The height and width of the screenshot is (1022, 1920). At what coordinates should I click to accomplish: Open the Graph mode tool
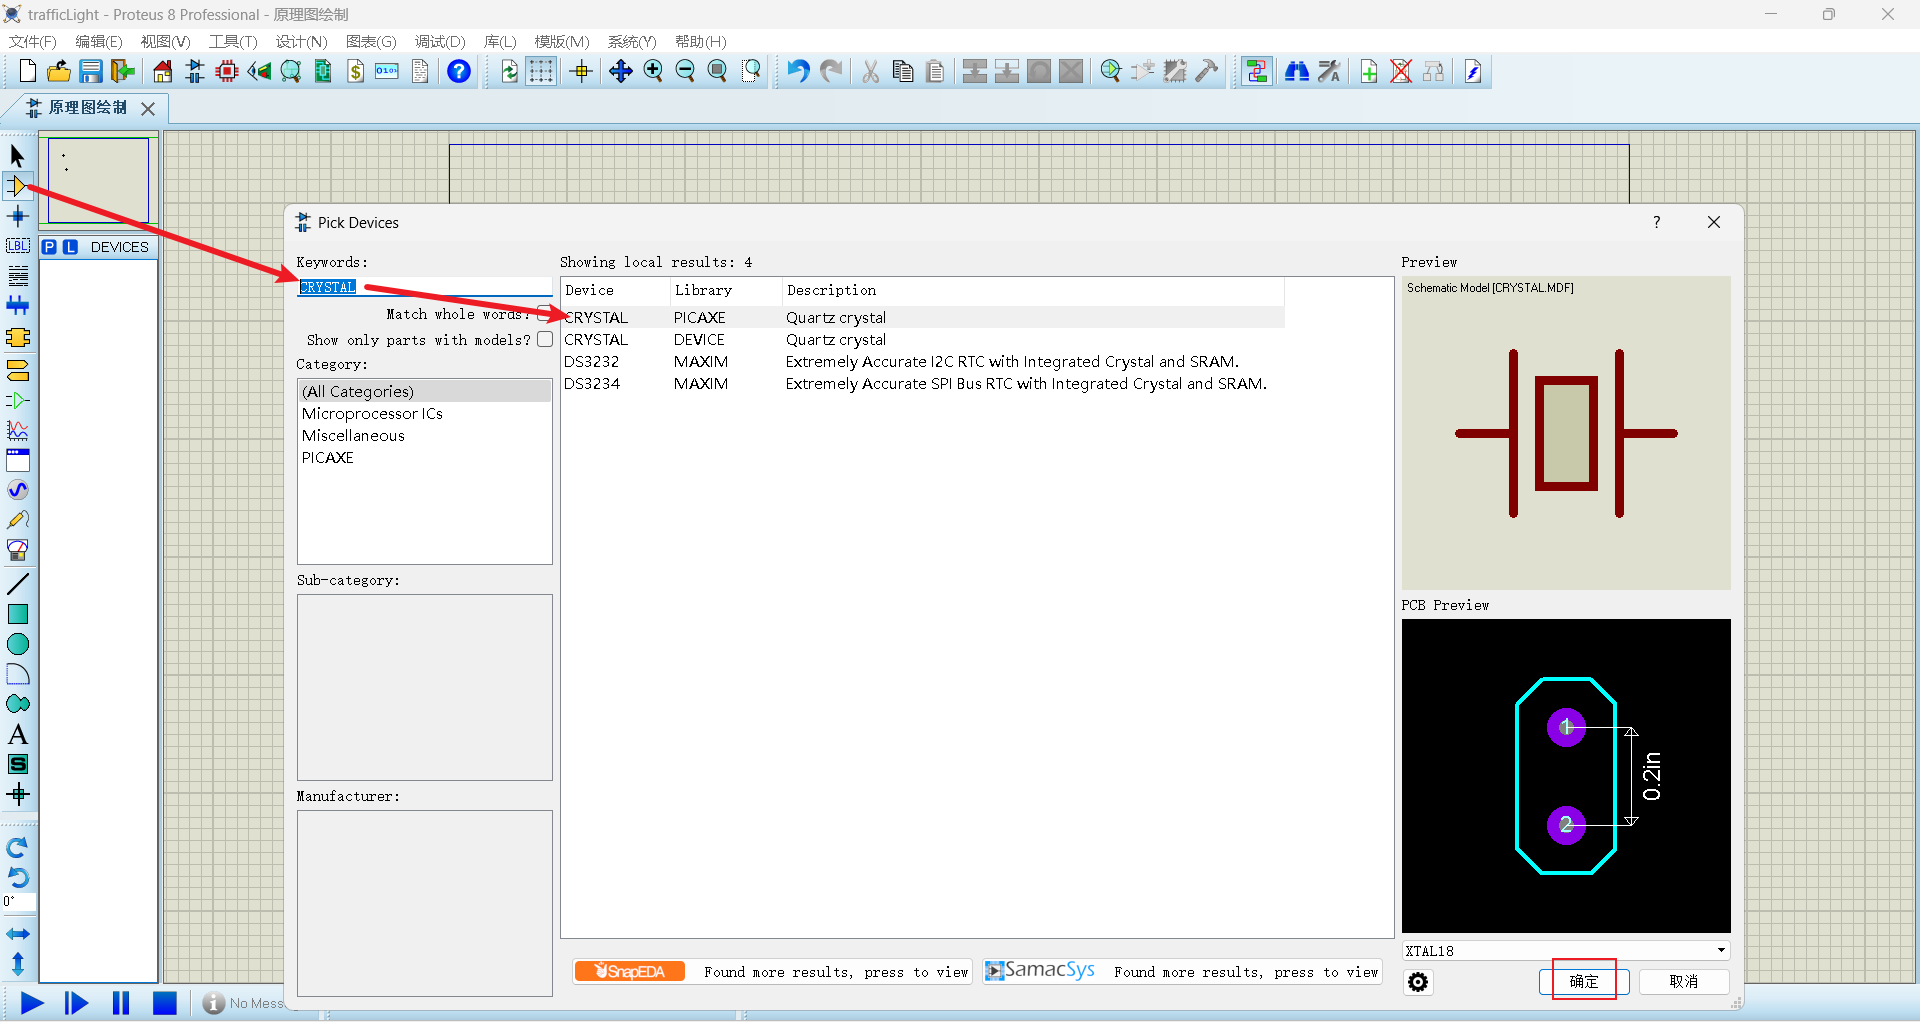point(17,430)
